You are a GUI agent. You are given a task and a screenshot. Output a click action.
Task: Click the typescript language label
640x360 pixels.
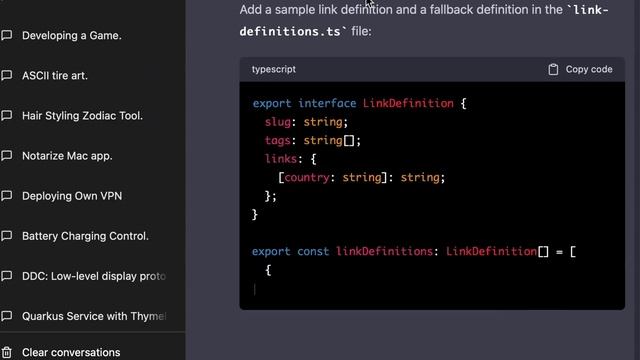pyautogui.click(x=273, y=69)
